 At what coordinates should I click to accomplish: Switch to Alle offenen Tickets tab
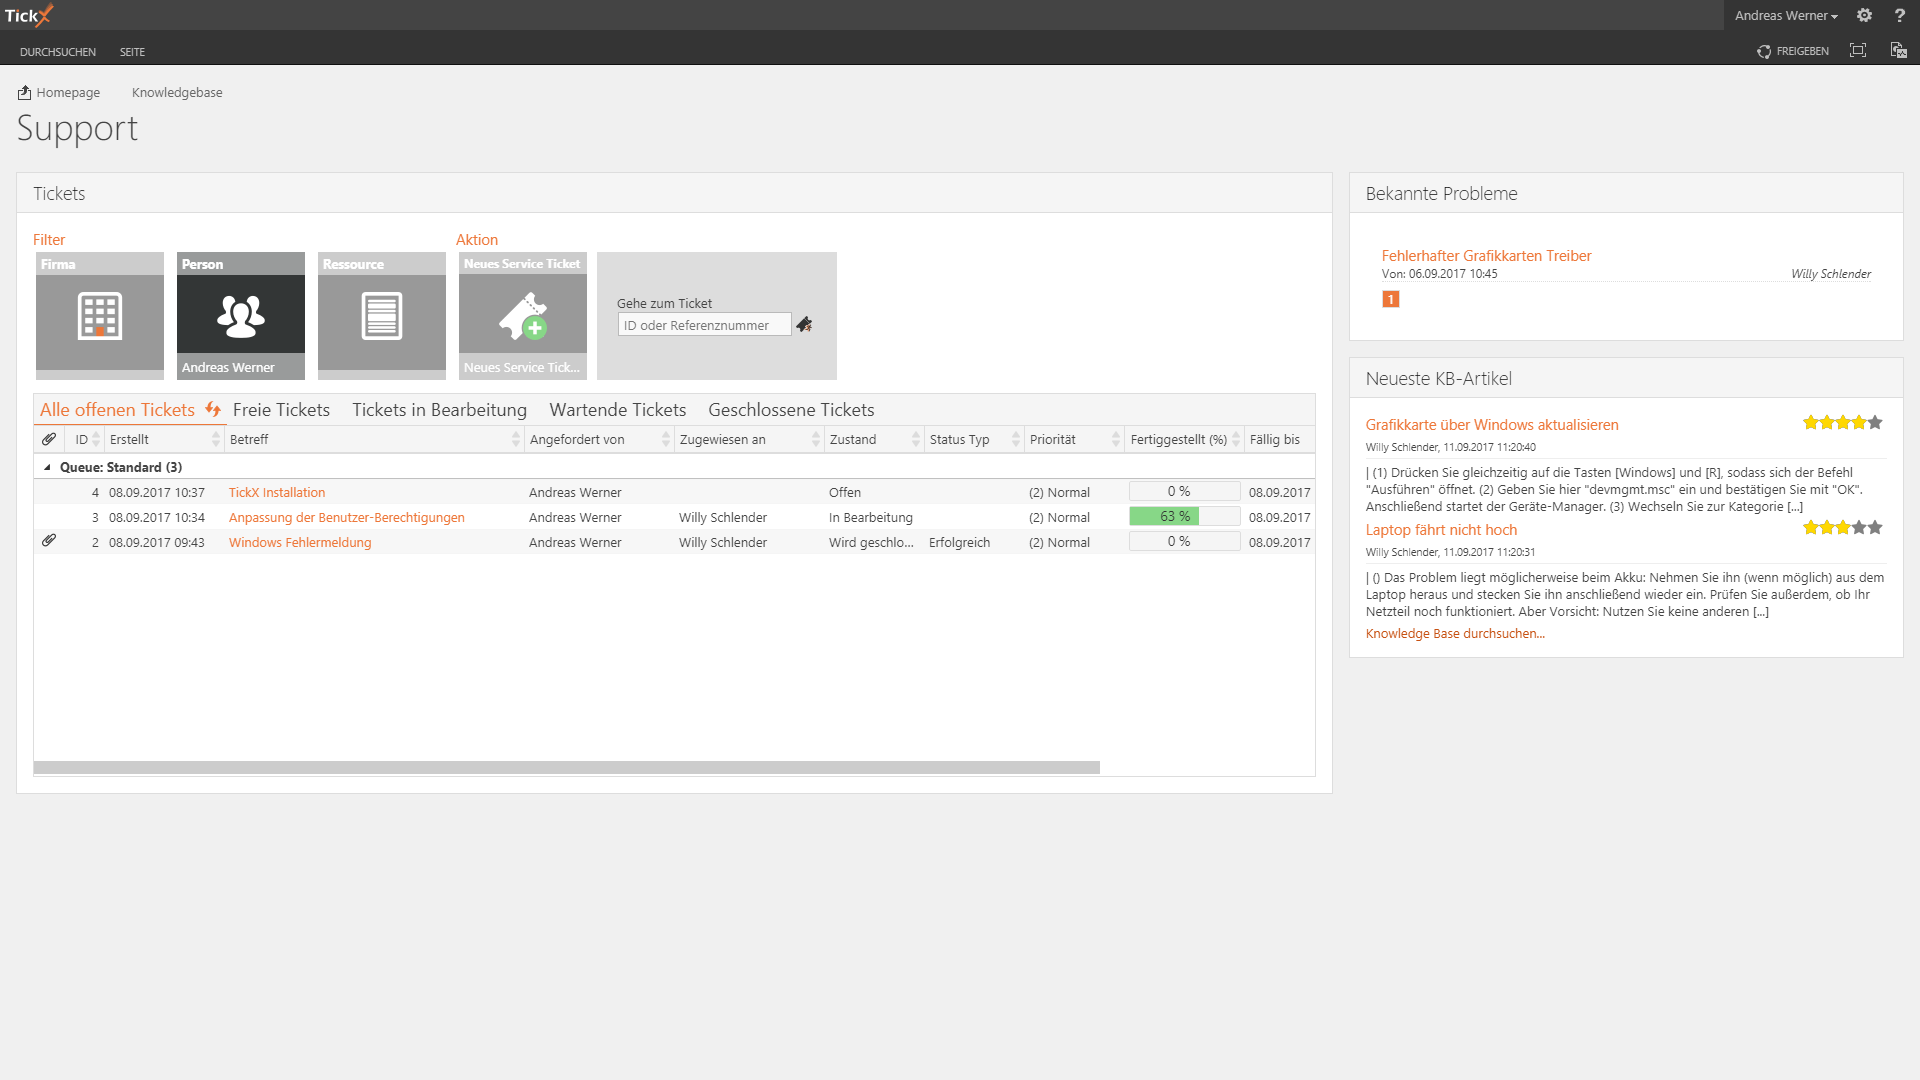pos(117,410)
